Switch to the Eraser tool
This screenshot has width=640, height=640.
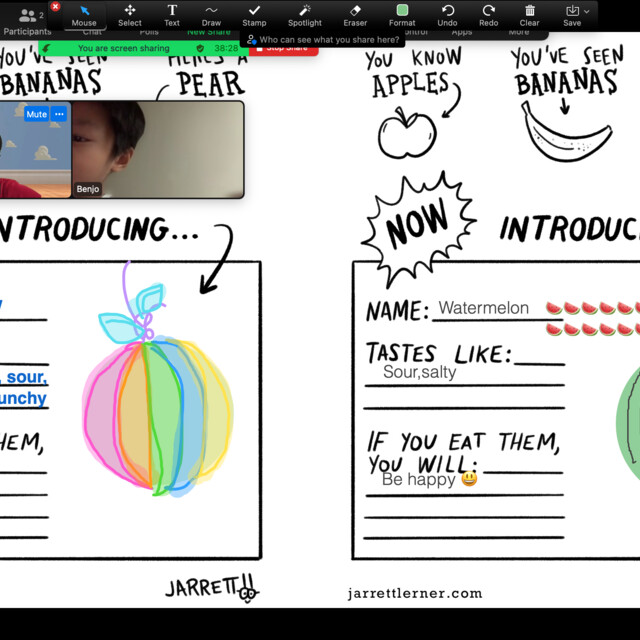tap(355, 14)
